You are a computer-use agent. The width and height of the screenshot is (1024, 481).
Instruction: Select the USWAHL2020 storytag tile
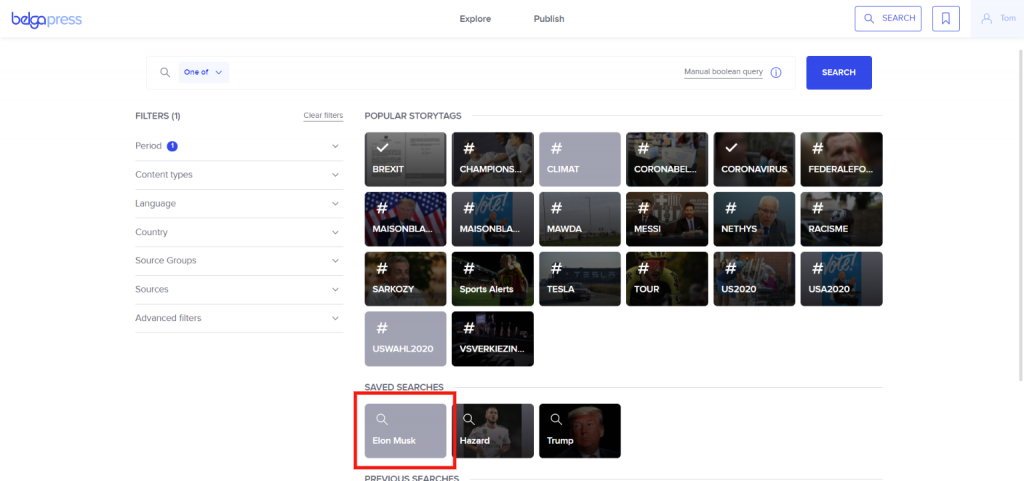[x=406, y=339]
